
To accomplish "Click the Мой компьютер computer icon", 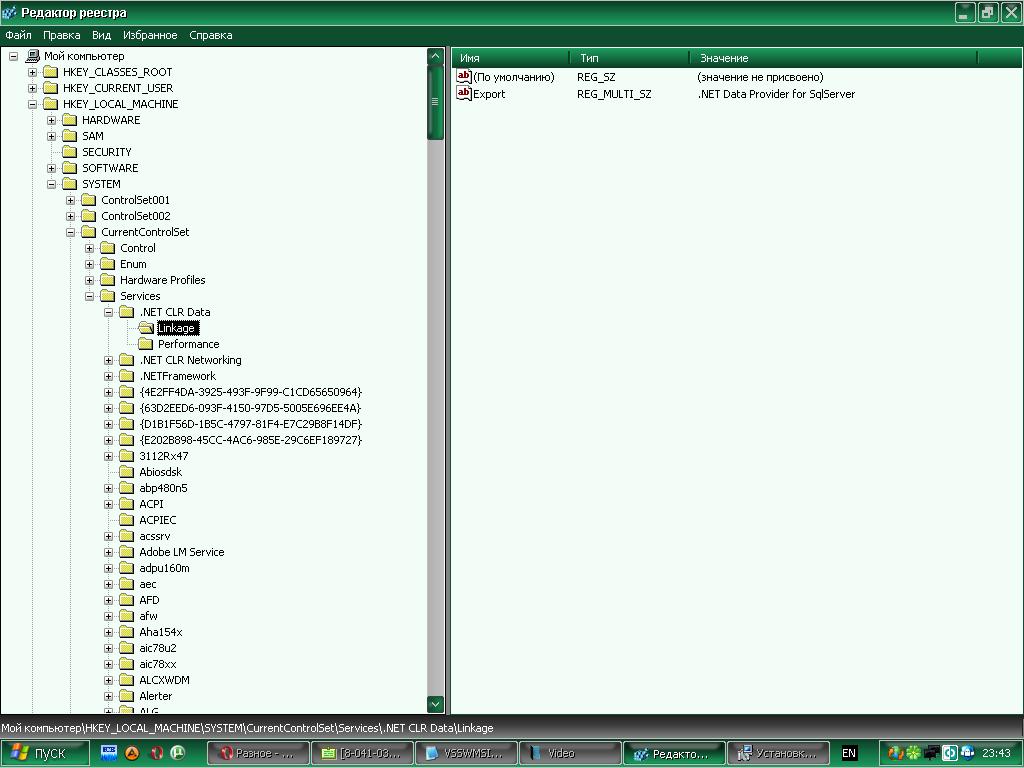I will click(32, 56).
